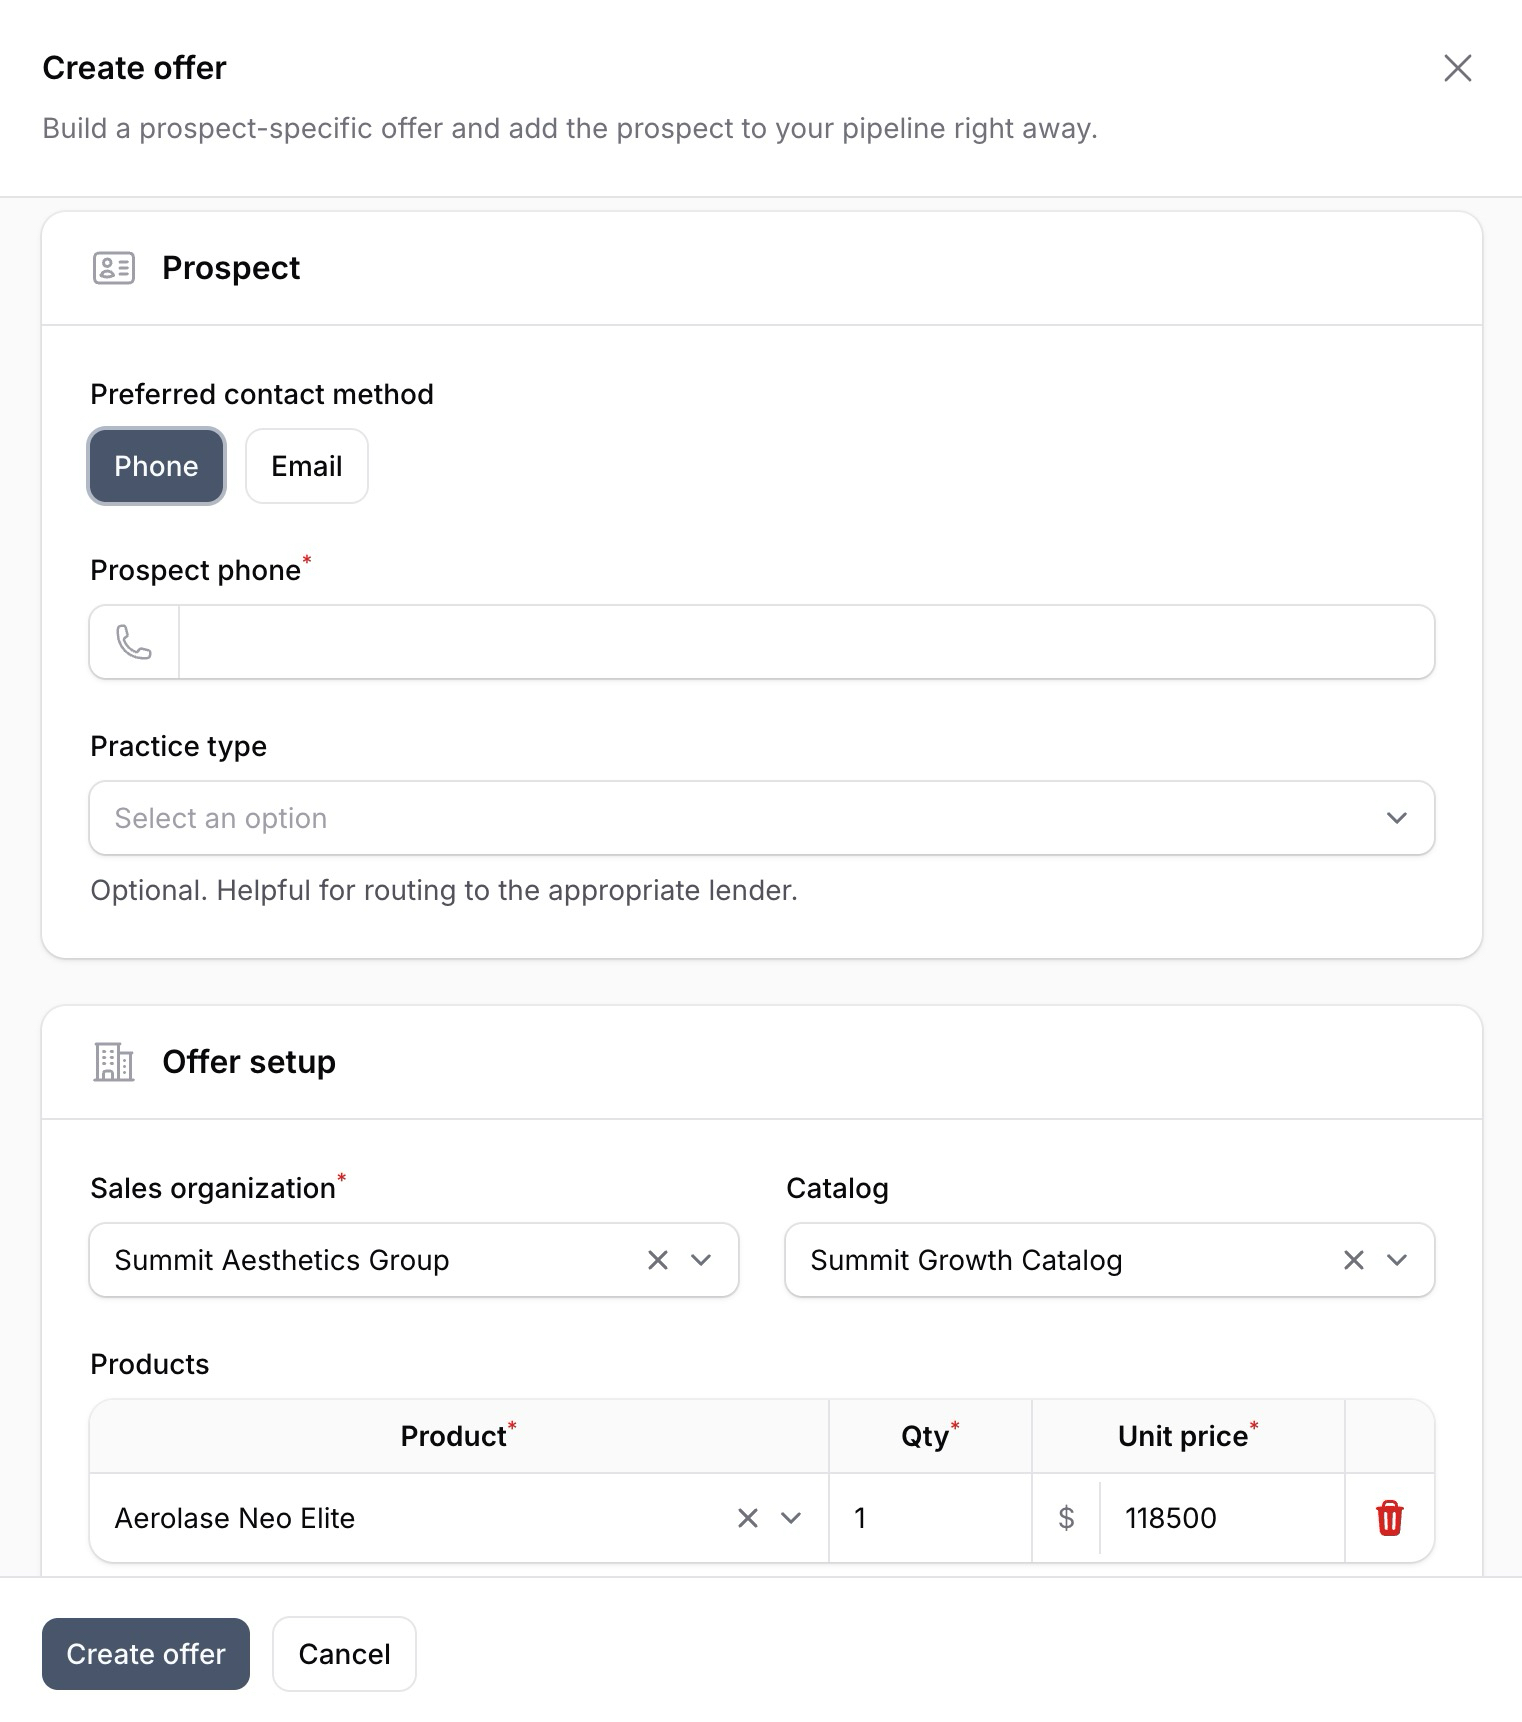Click the Prospect card ID icon
This screenshot has width=1522, height=1722.
click(x=114, y=268)
